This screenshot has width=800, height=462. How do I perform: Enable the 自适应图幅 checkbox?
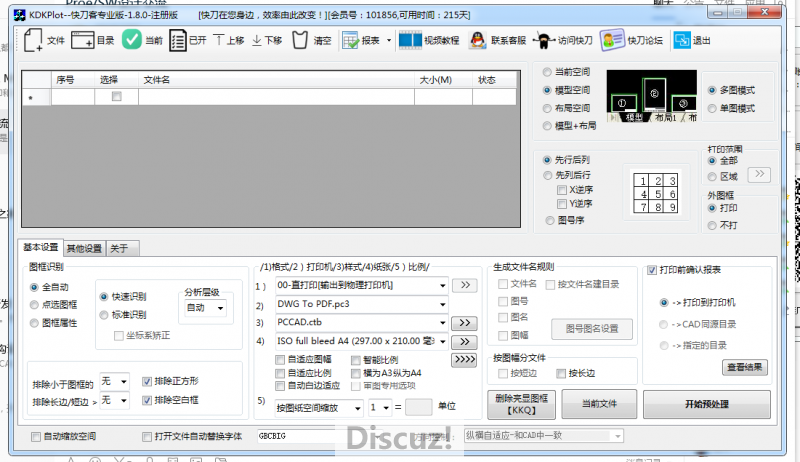[280, 360]
